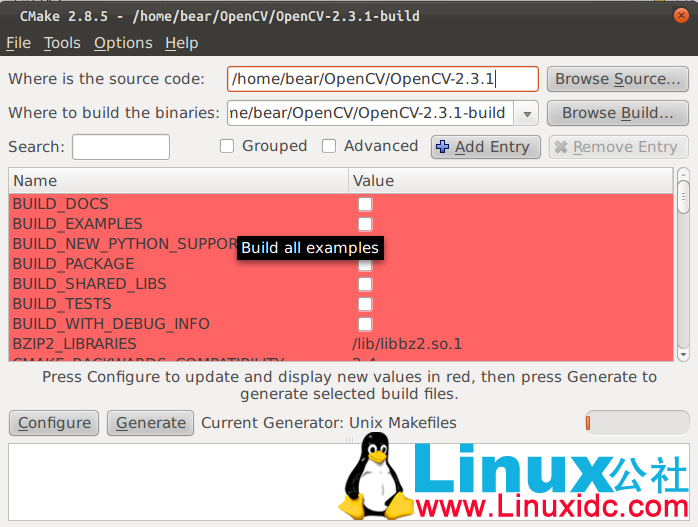
Task: Open the Options menu
Action: pyautogui.click(x=123, y=43)
